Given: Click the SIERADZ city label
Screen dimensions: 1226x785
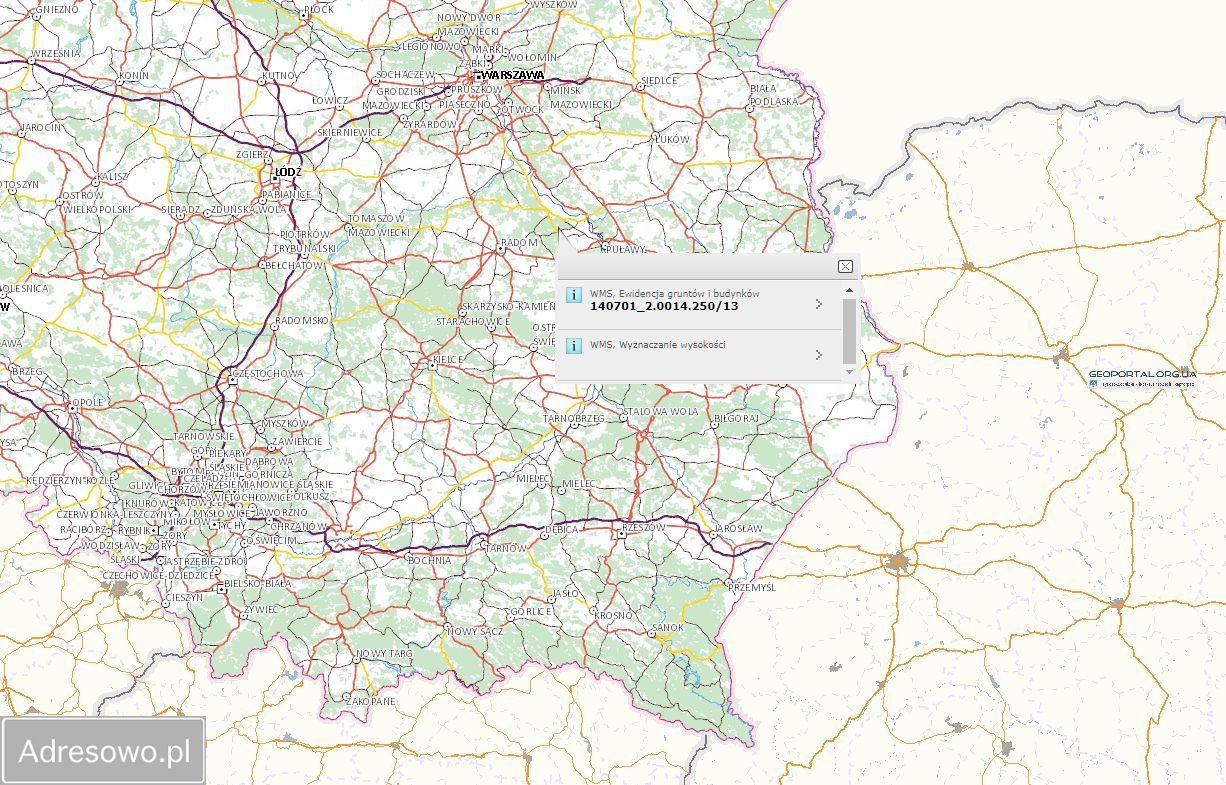Looking at the screenshot, I should tap(181, 210).
